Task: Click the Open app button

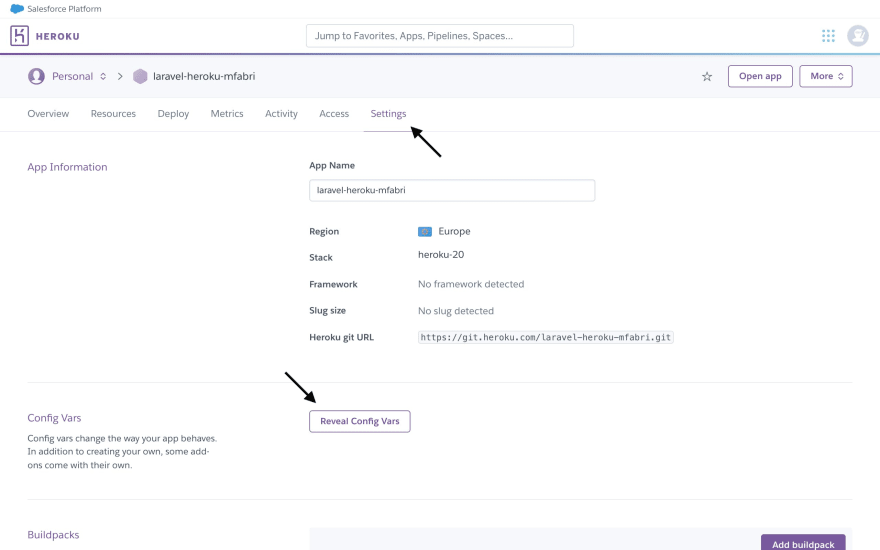Action: coord(760,76)
